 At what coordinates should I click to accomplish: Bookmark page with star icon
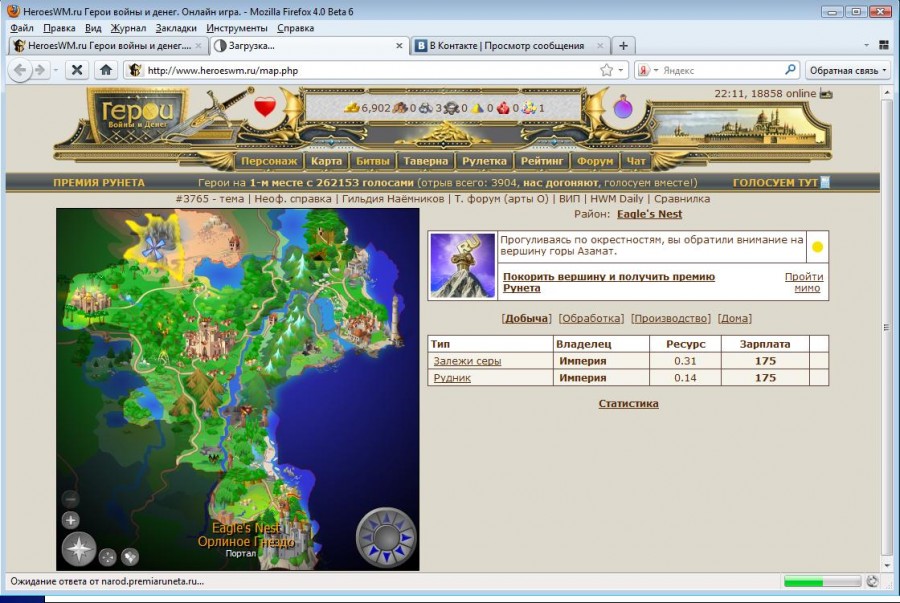click(606, 70)
